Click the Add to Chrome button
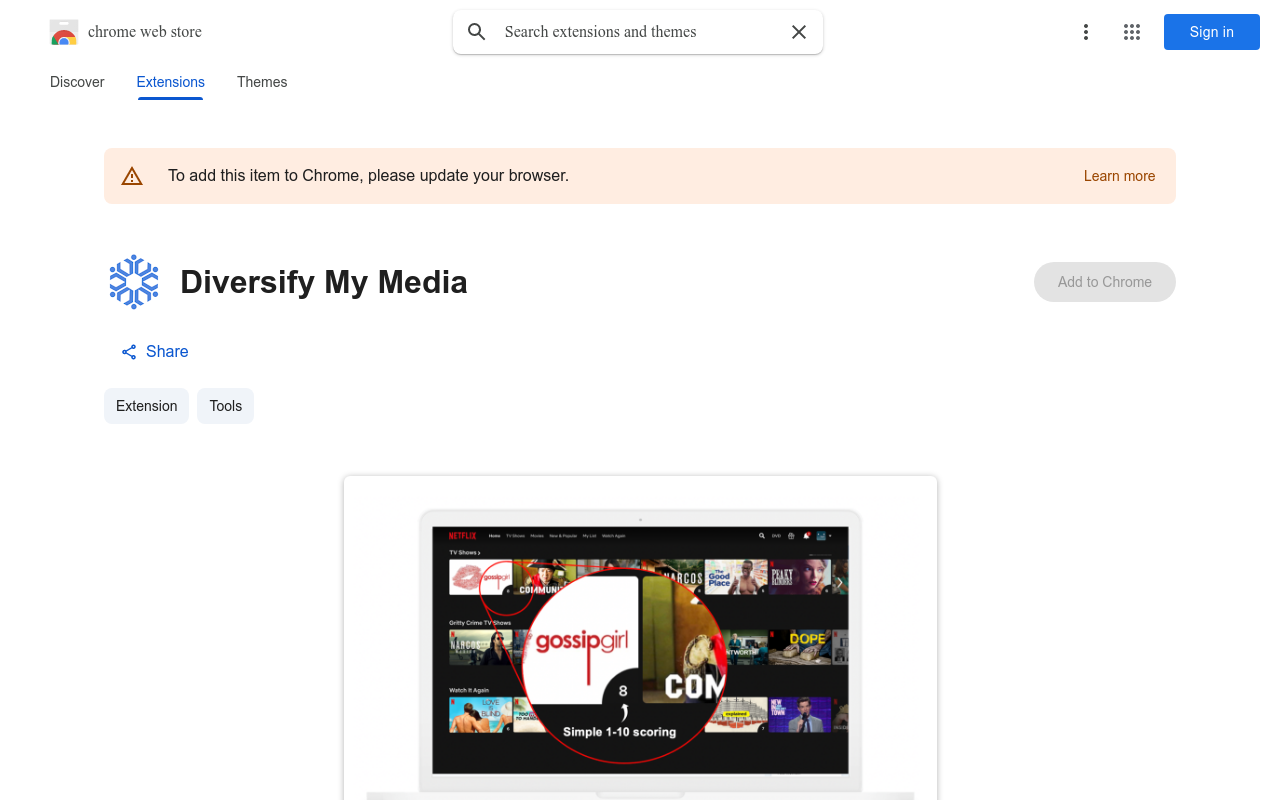The height and width of the screenshot is (800, 1280). [x=1104, y=282]
